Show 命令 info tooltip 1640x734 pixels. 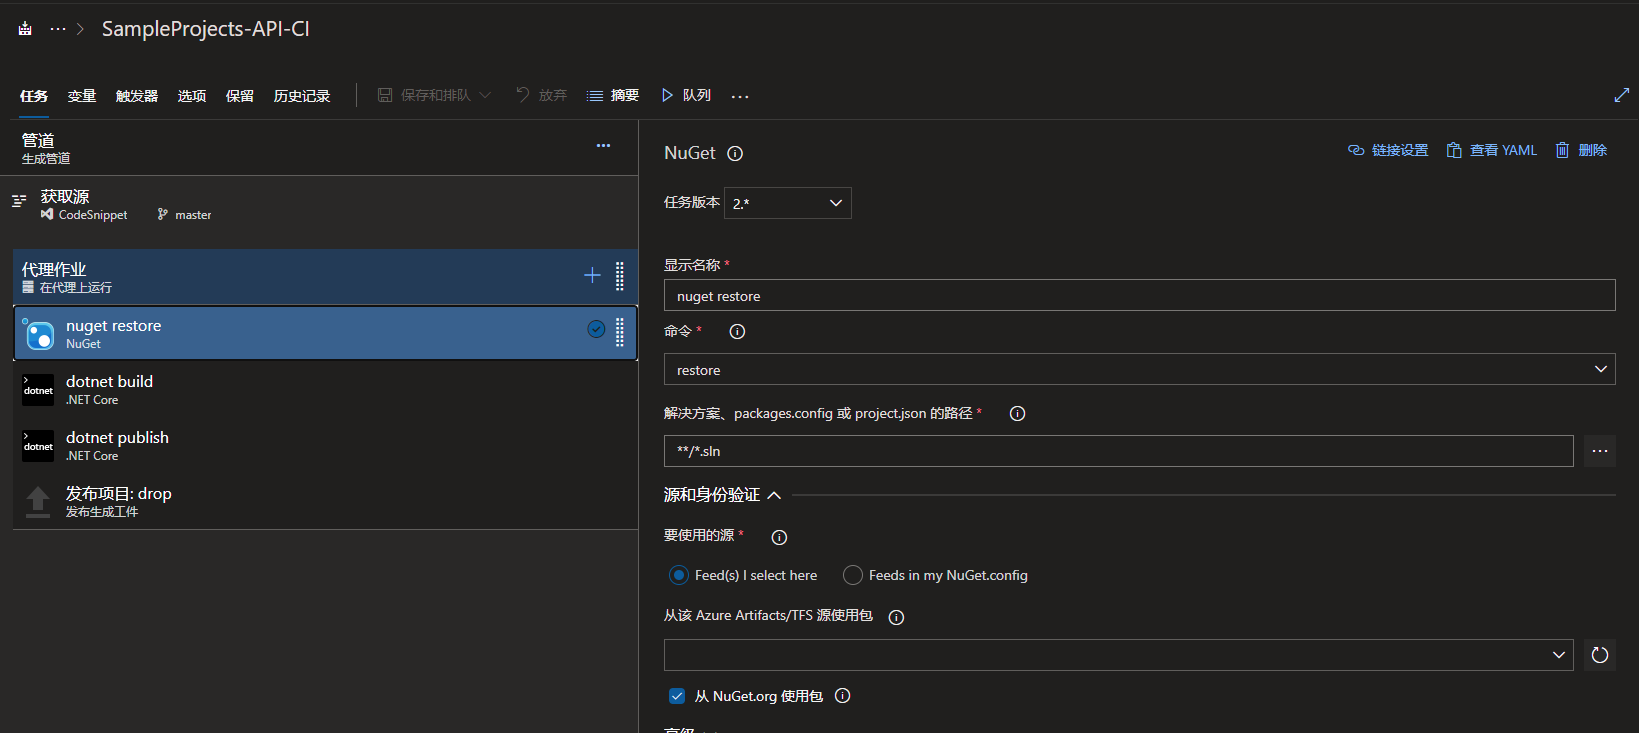point(737,331)
